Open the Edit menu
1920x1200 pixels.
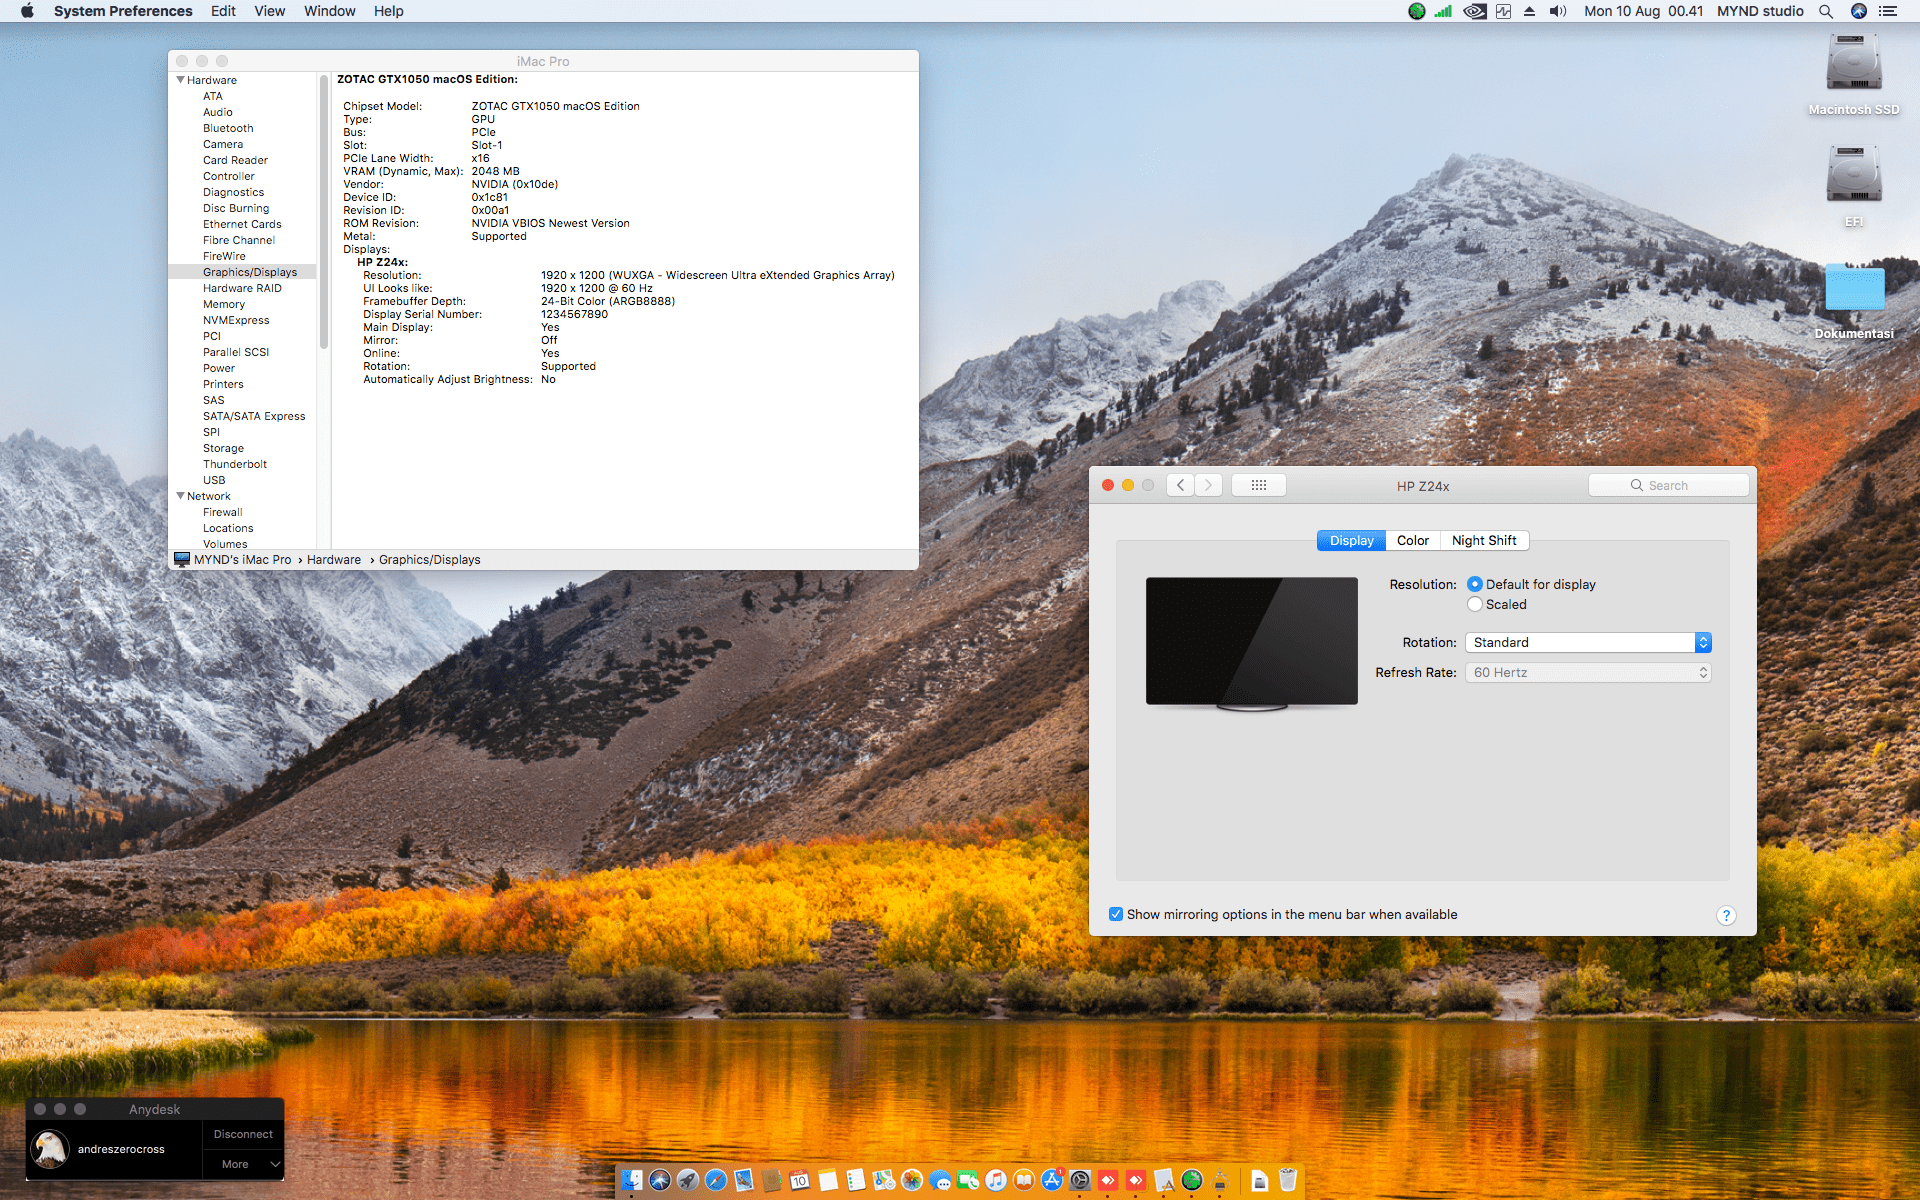pos(223,11)
